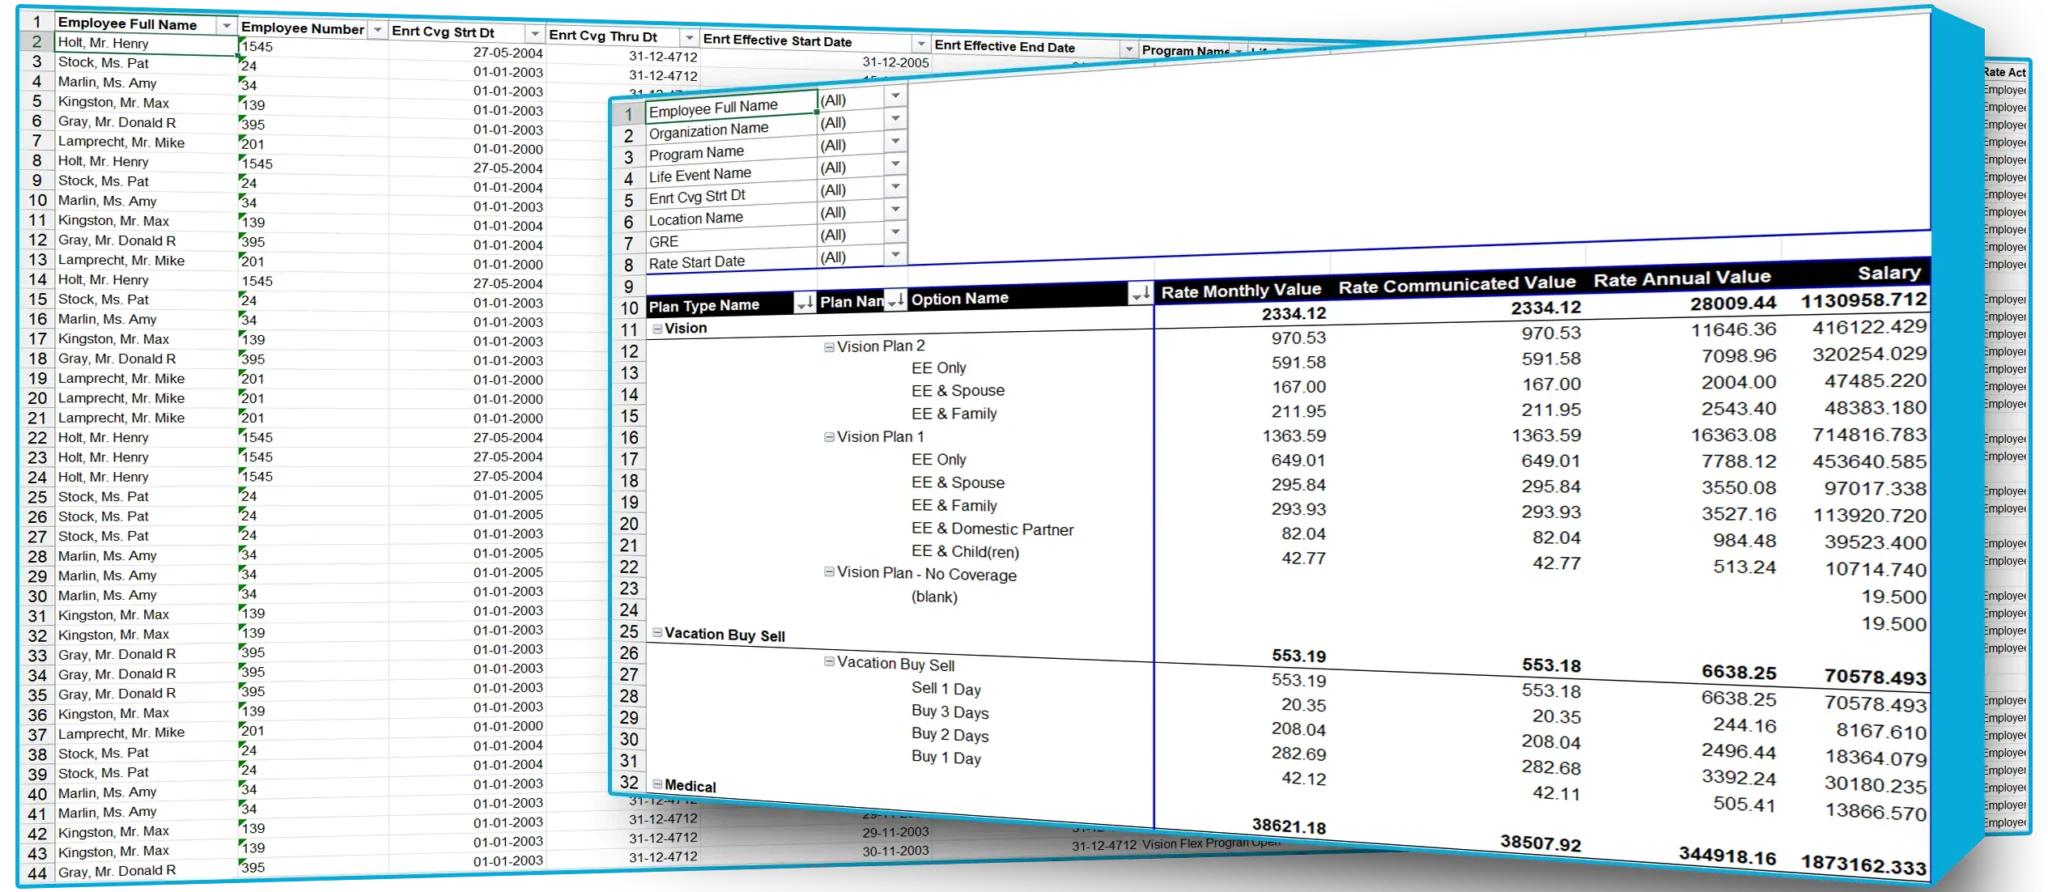This screenshot has width=2048, height=892.
Task: Open Enrt Effective Start Date filter arrow
Action: pos(920,44)
